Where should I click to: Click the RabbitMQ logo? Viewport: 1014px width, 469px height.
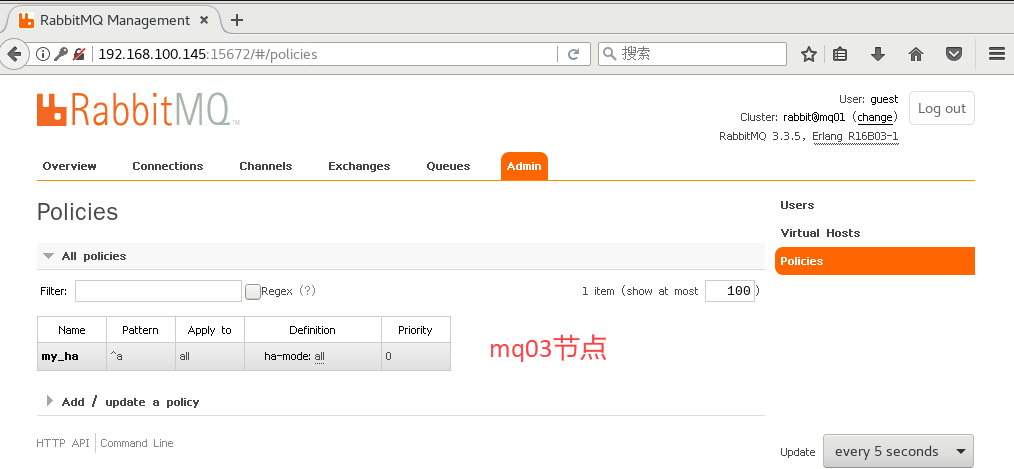[138, 110]
